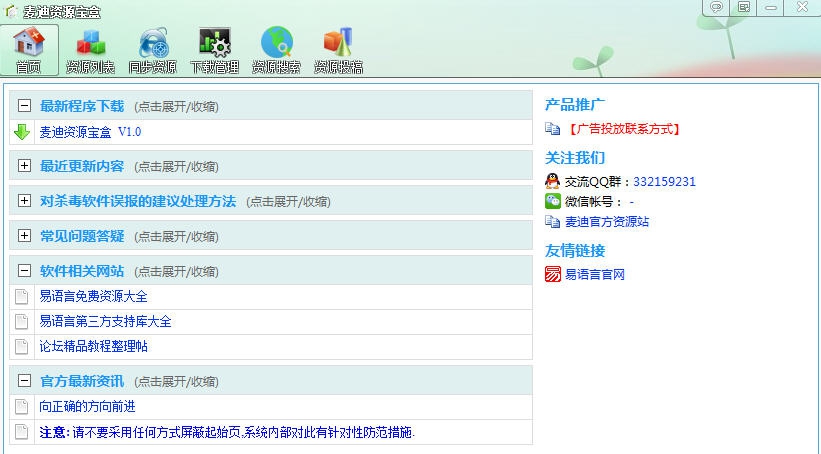This screenshot has width=821, height=454.
Task: Open the 广告投放联系方式 link
Action: [624, 129]
